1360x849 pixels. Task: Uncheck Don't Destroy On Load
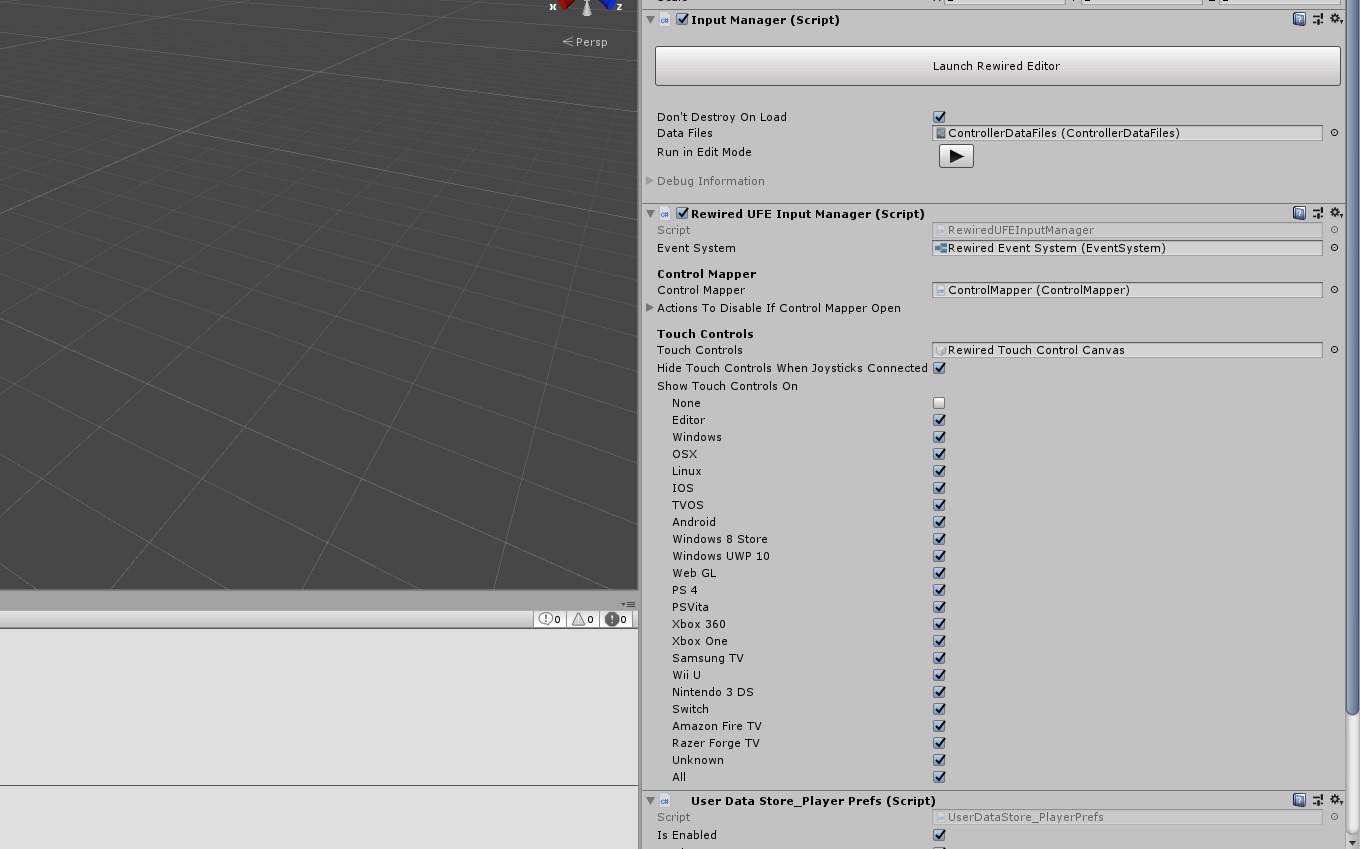pos(938,116)
